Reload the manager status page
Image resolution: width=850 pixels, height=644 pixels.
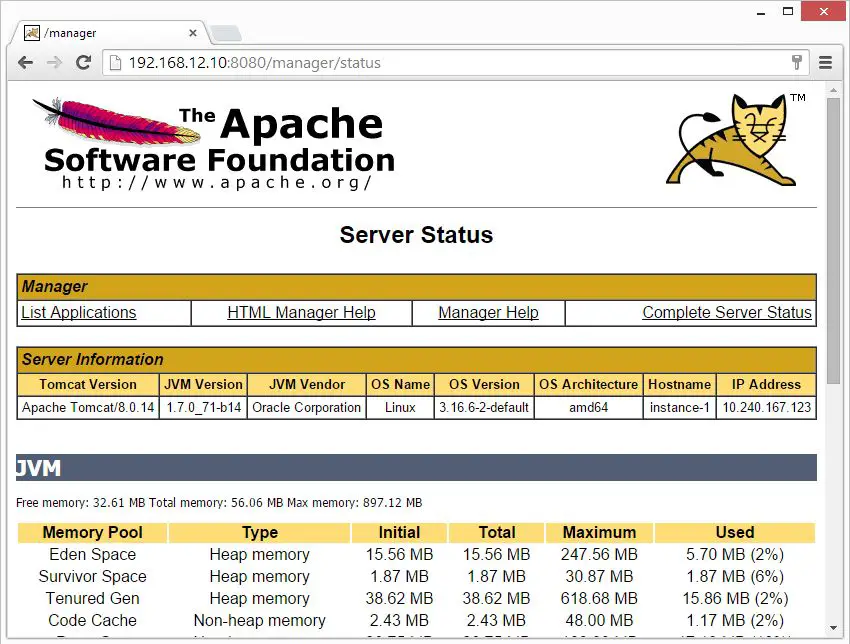pos(83,63)
